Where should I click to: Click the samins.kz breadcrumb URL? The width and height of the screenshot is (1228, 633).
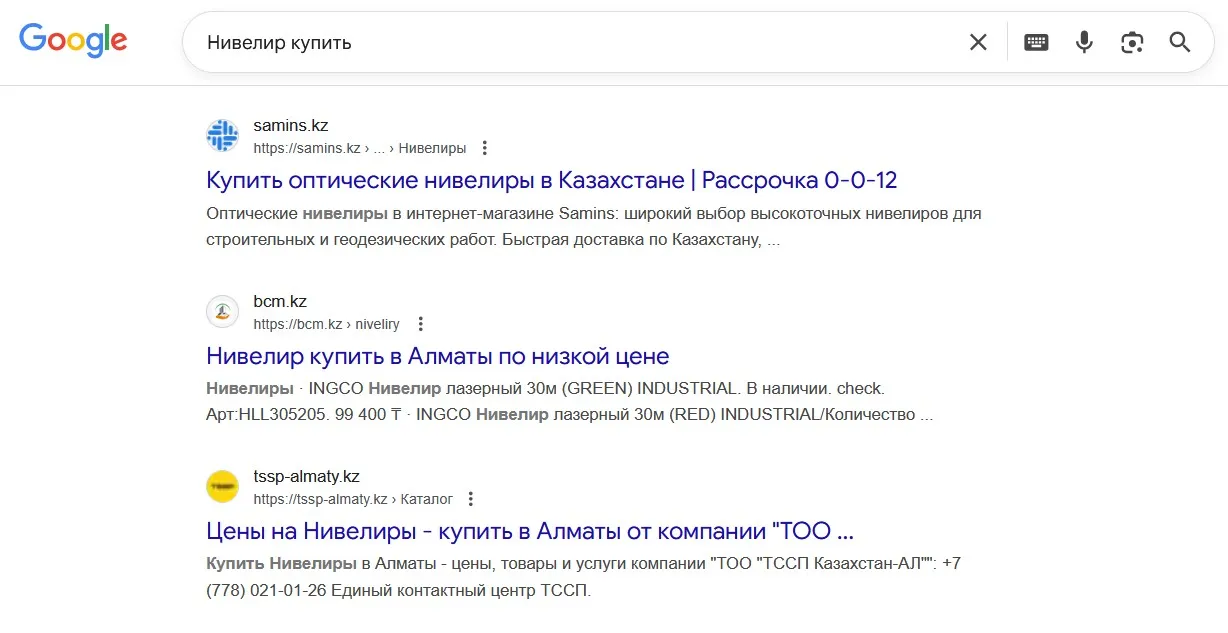(x=359, y=149)
